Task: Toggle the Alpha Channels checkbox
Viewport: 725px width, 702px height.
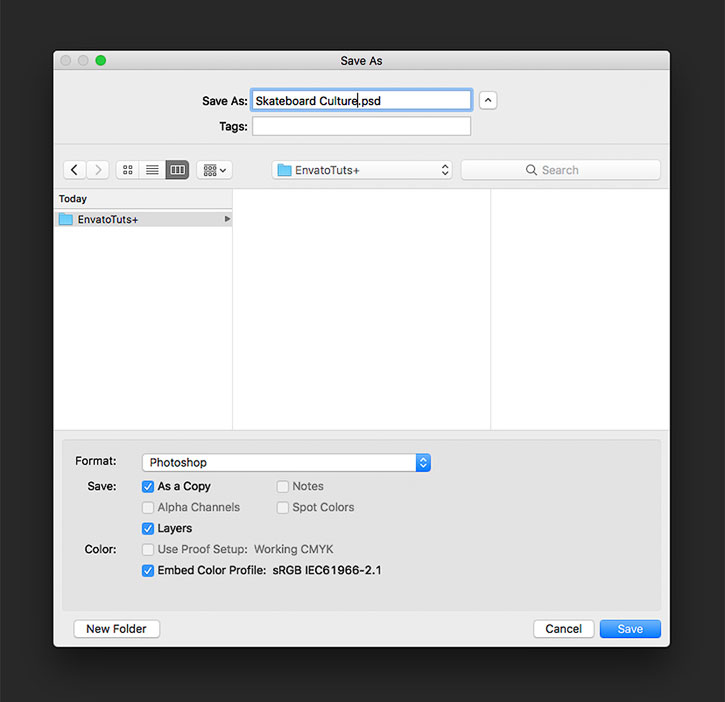Action: point(148,507)
